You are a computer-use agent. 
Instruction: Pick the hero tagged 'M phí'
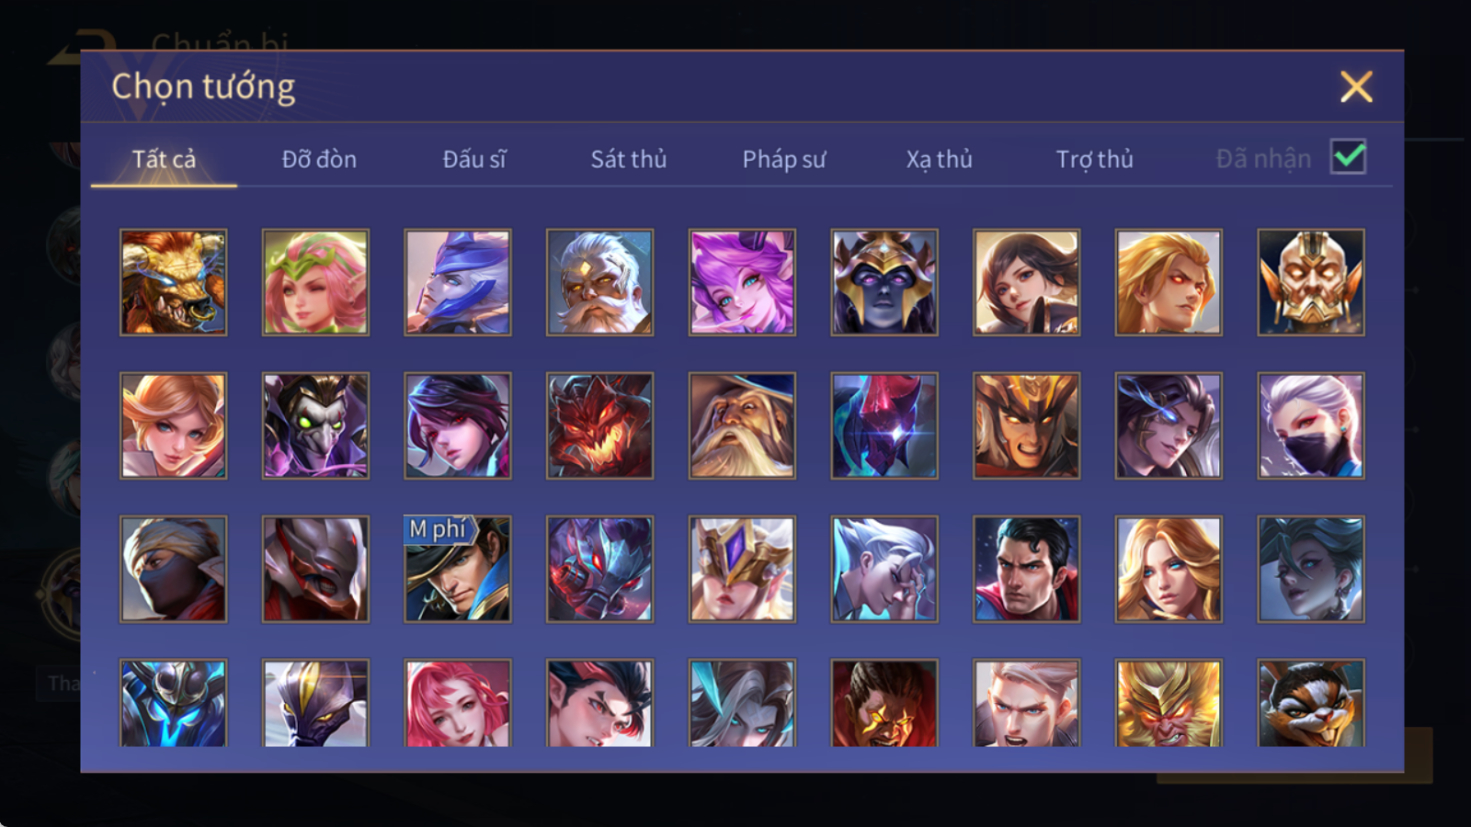[457, 569]
